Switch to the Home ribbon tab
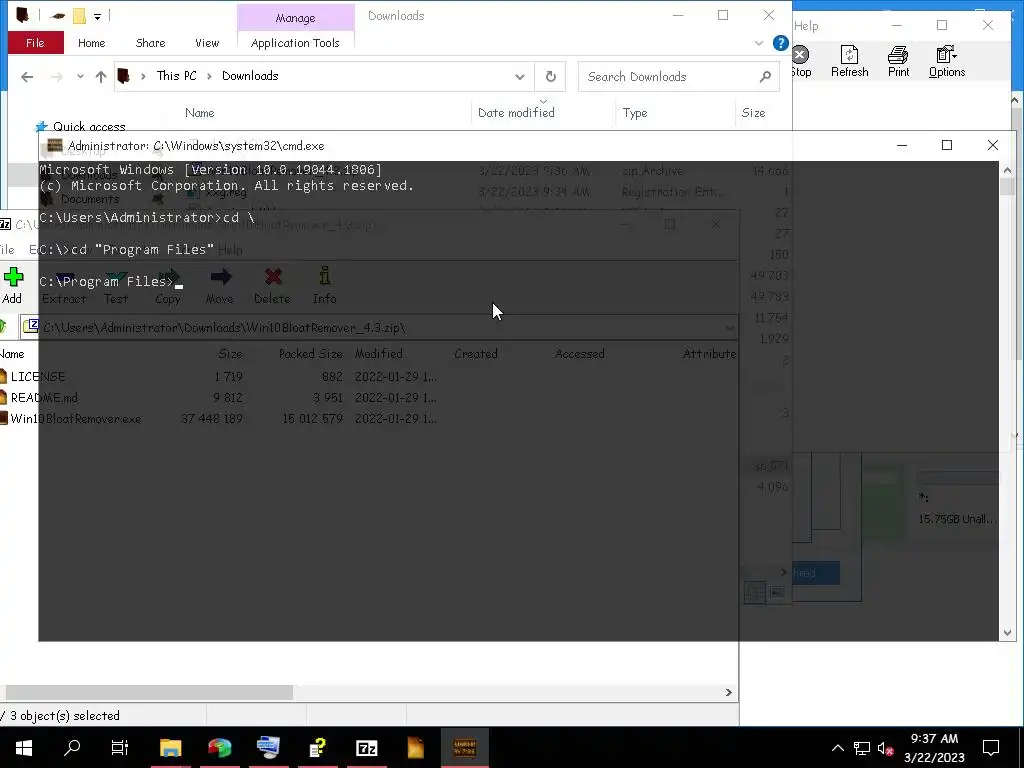Viewport: 1024px width, 768px height. click(x=91, y=43)
